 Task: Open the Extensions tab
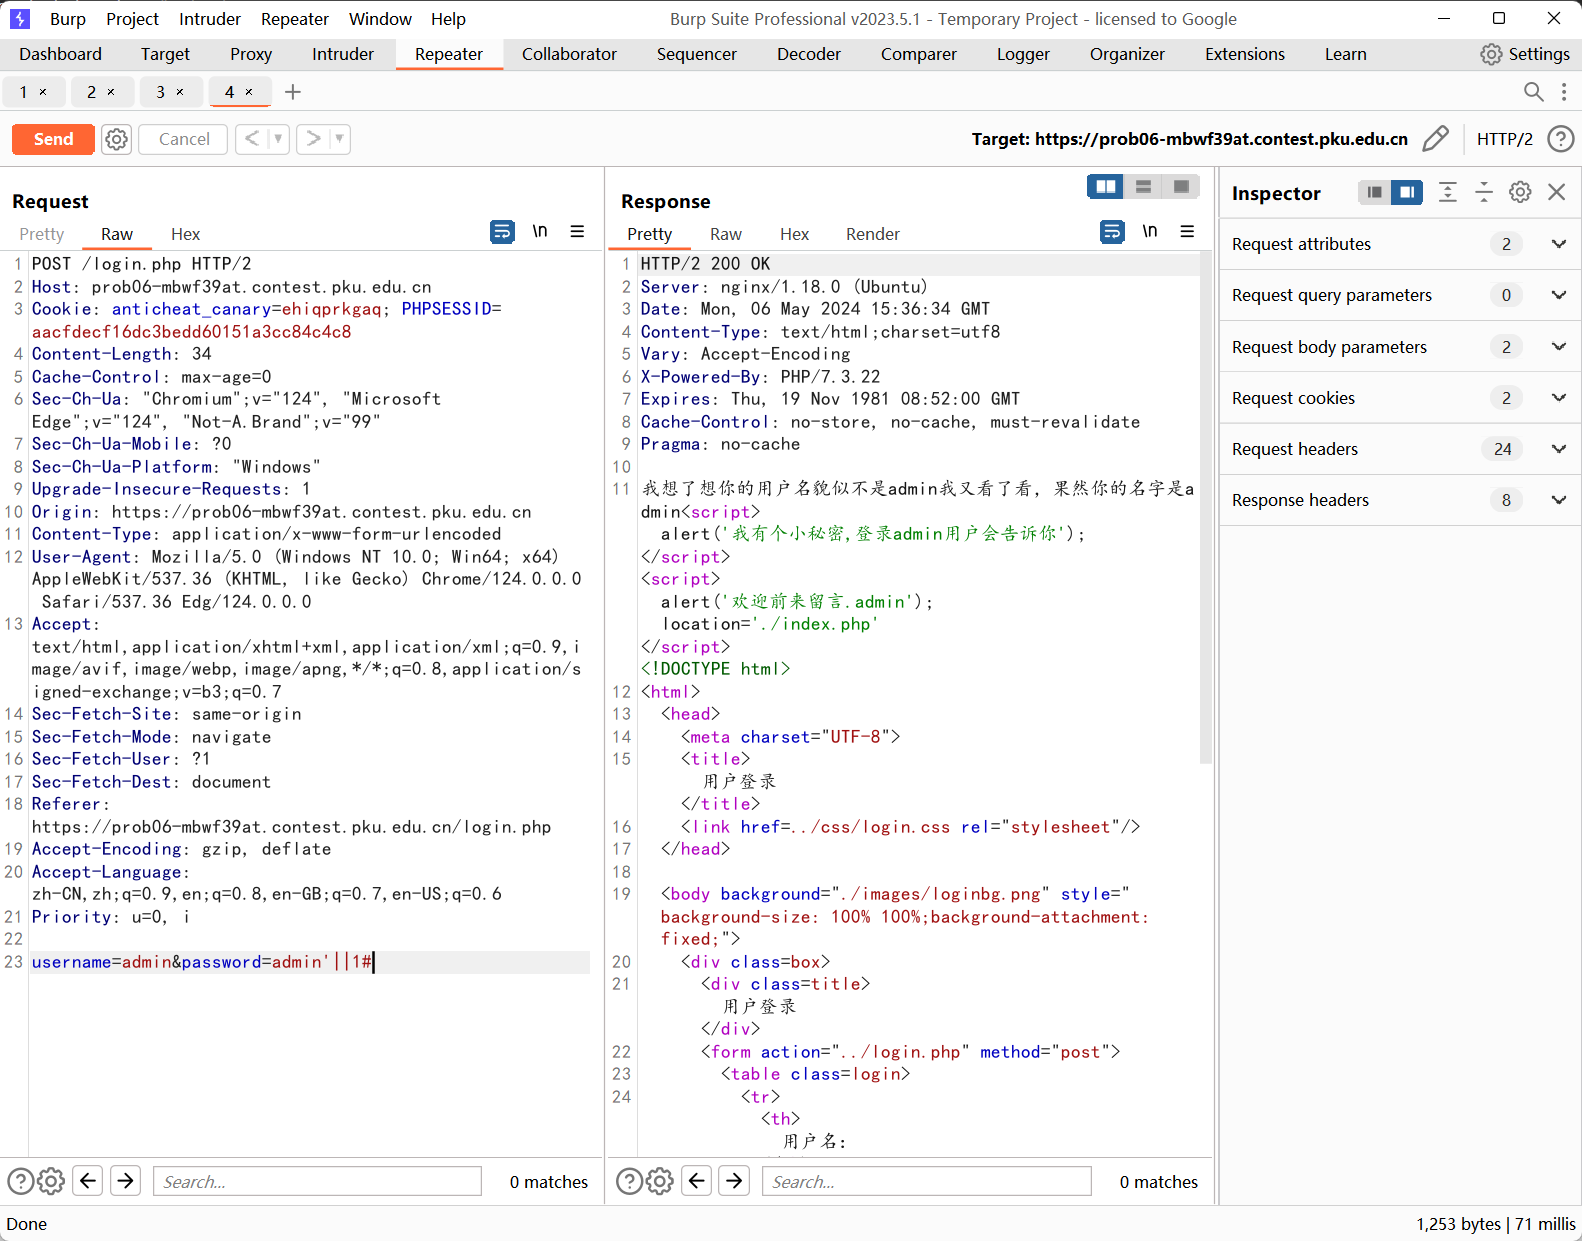coord(1245,54)
